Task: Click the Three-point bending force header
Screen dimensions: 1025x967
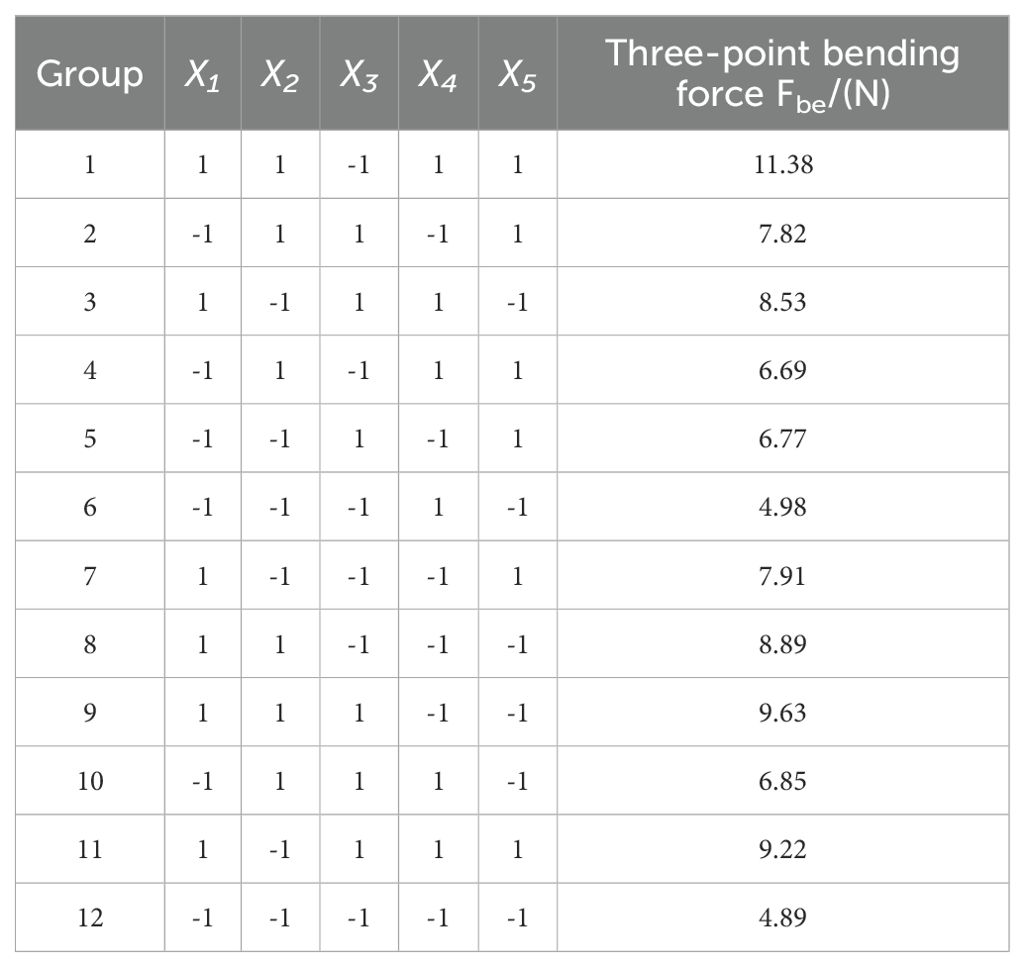Action: click(x=783, y=73)
